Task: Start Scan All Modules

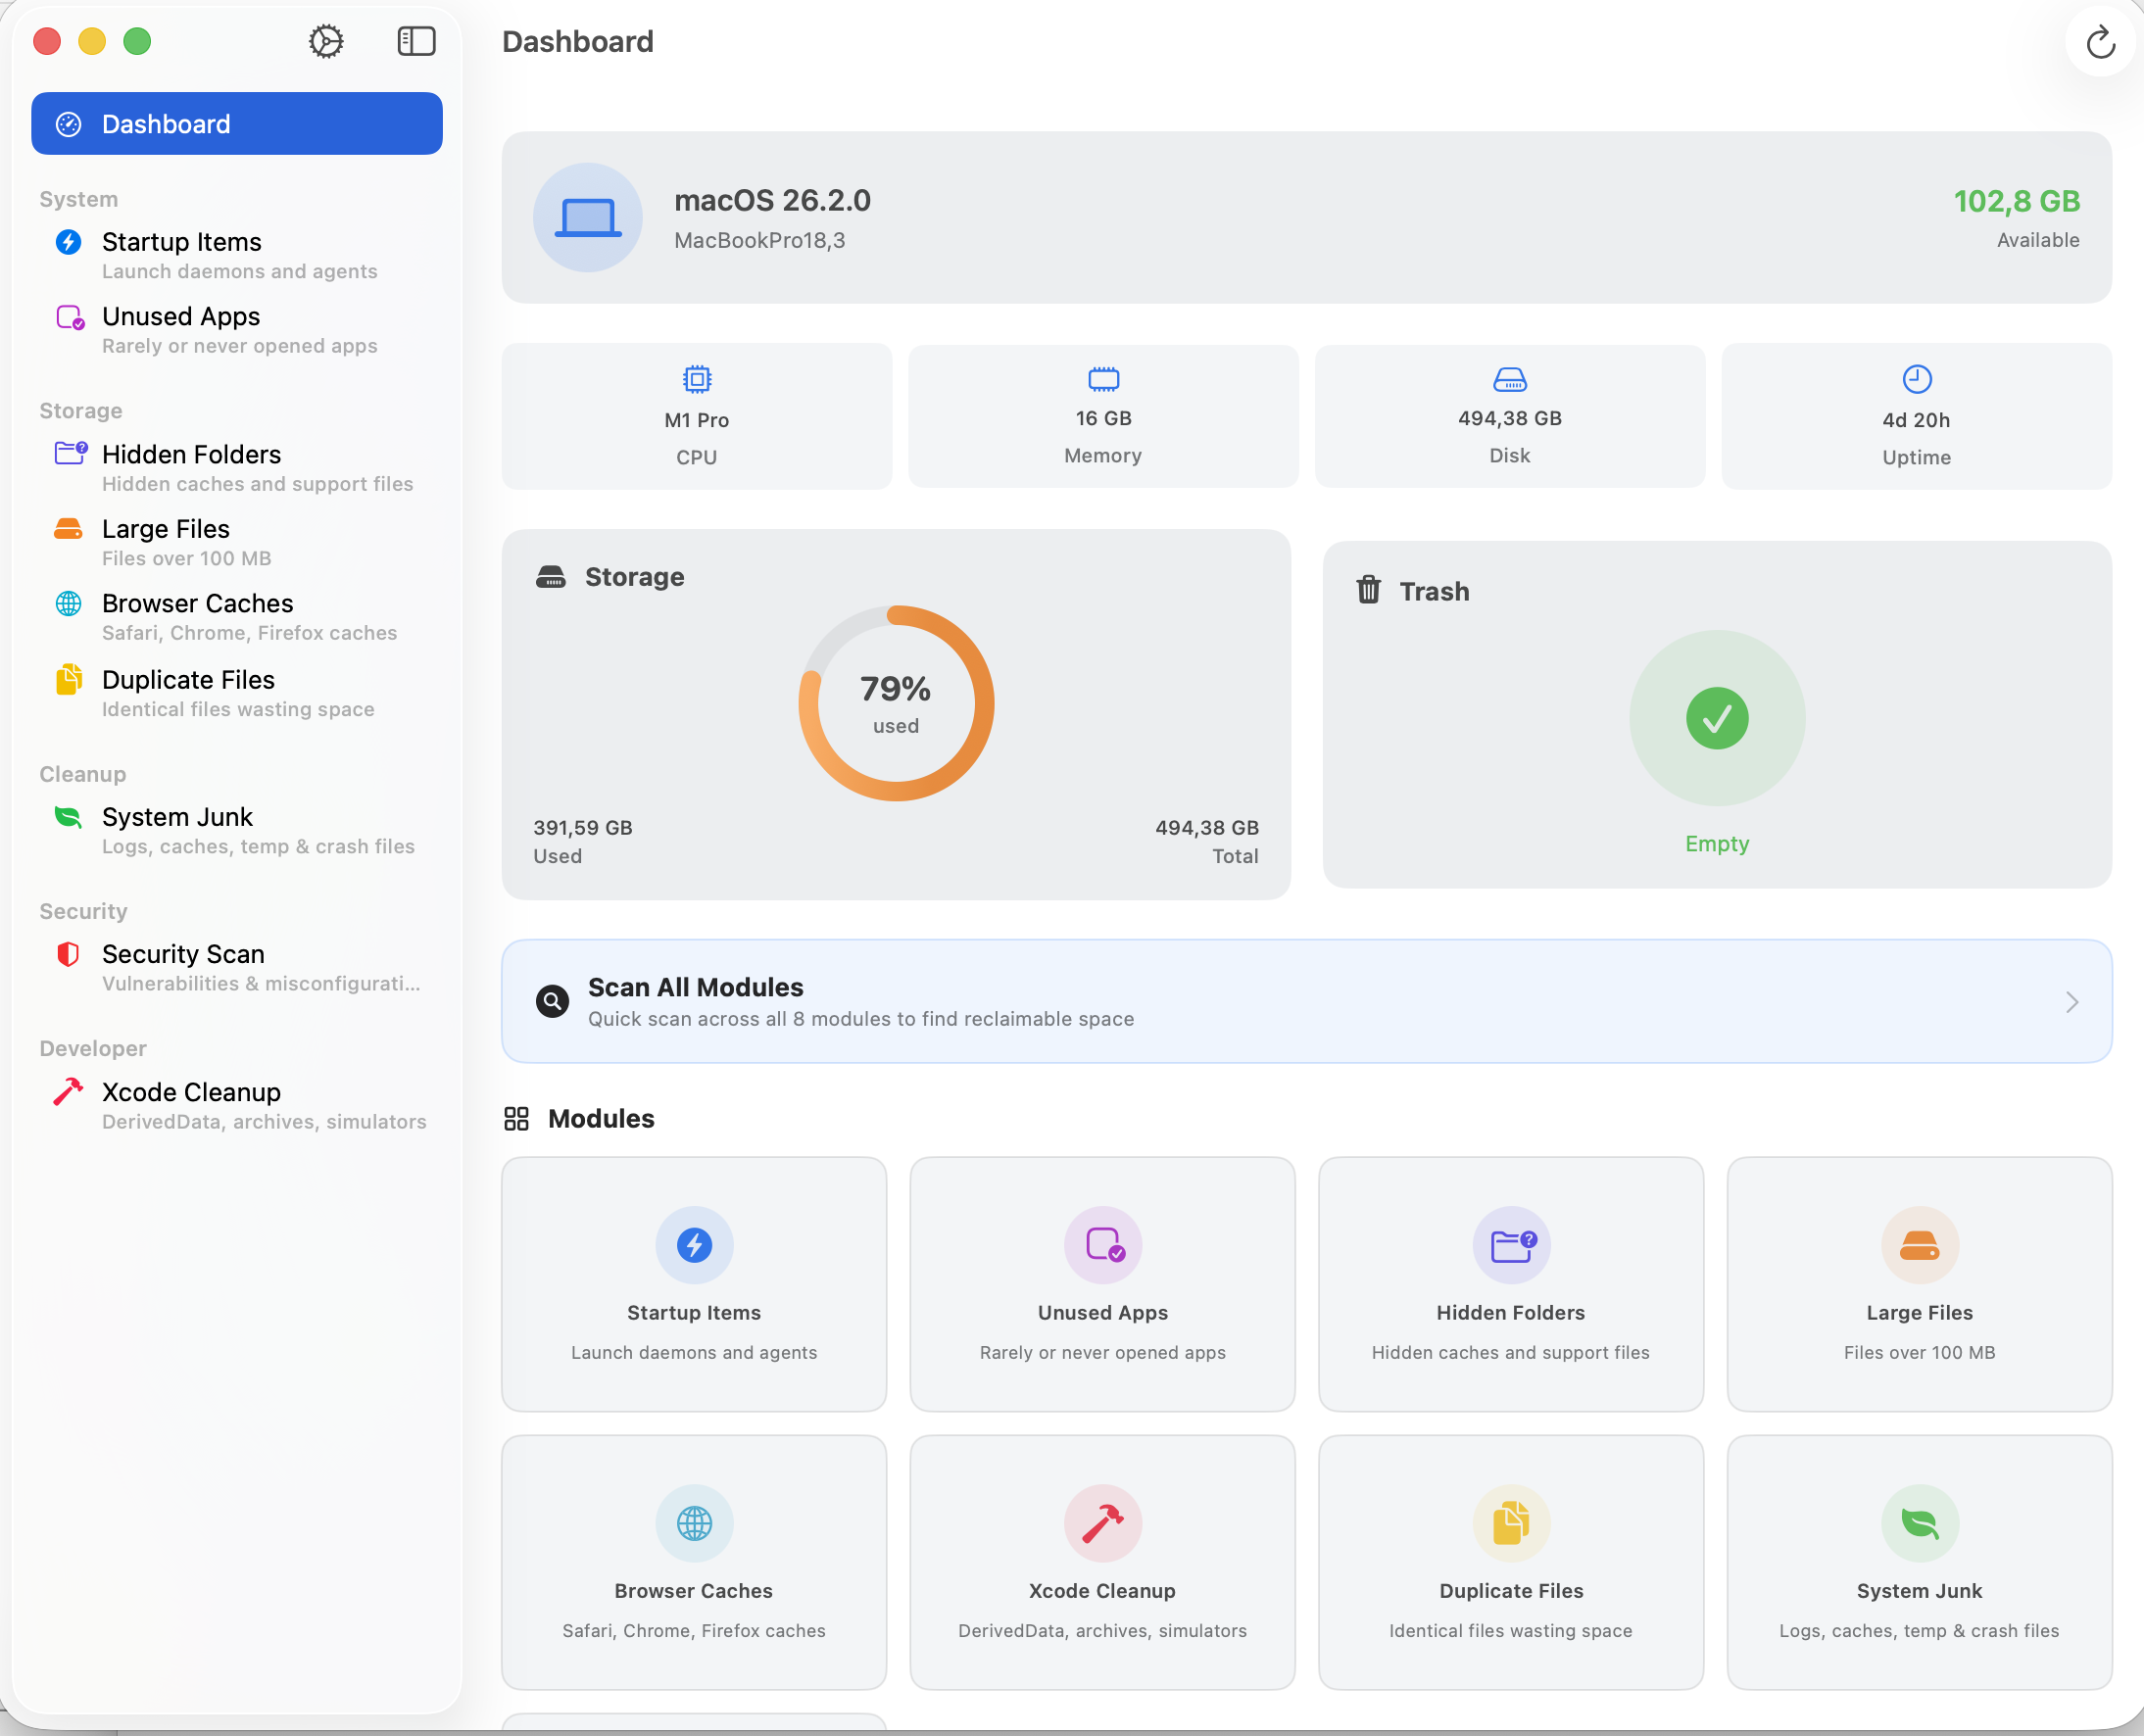Action: click(x=1306, y=1002)
